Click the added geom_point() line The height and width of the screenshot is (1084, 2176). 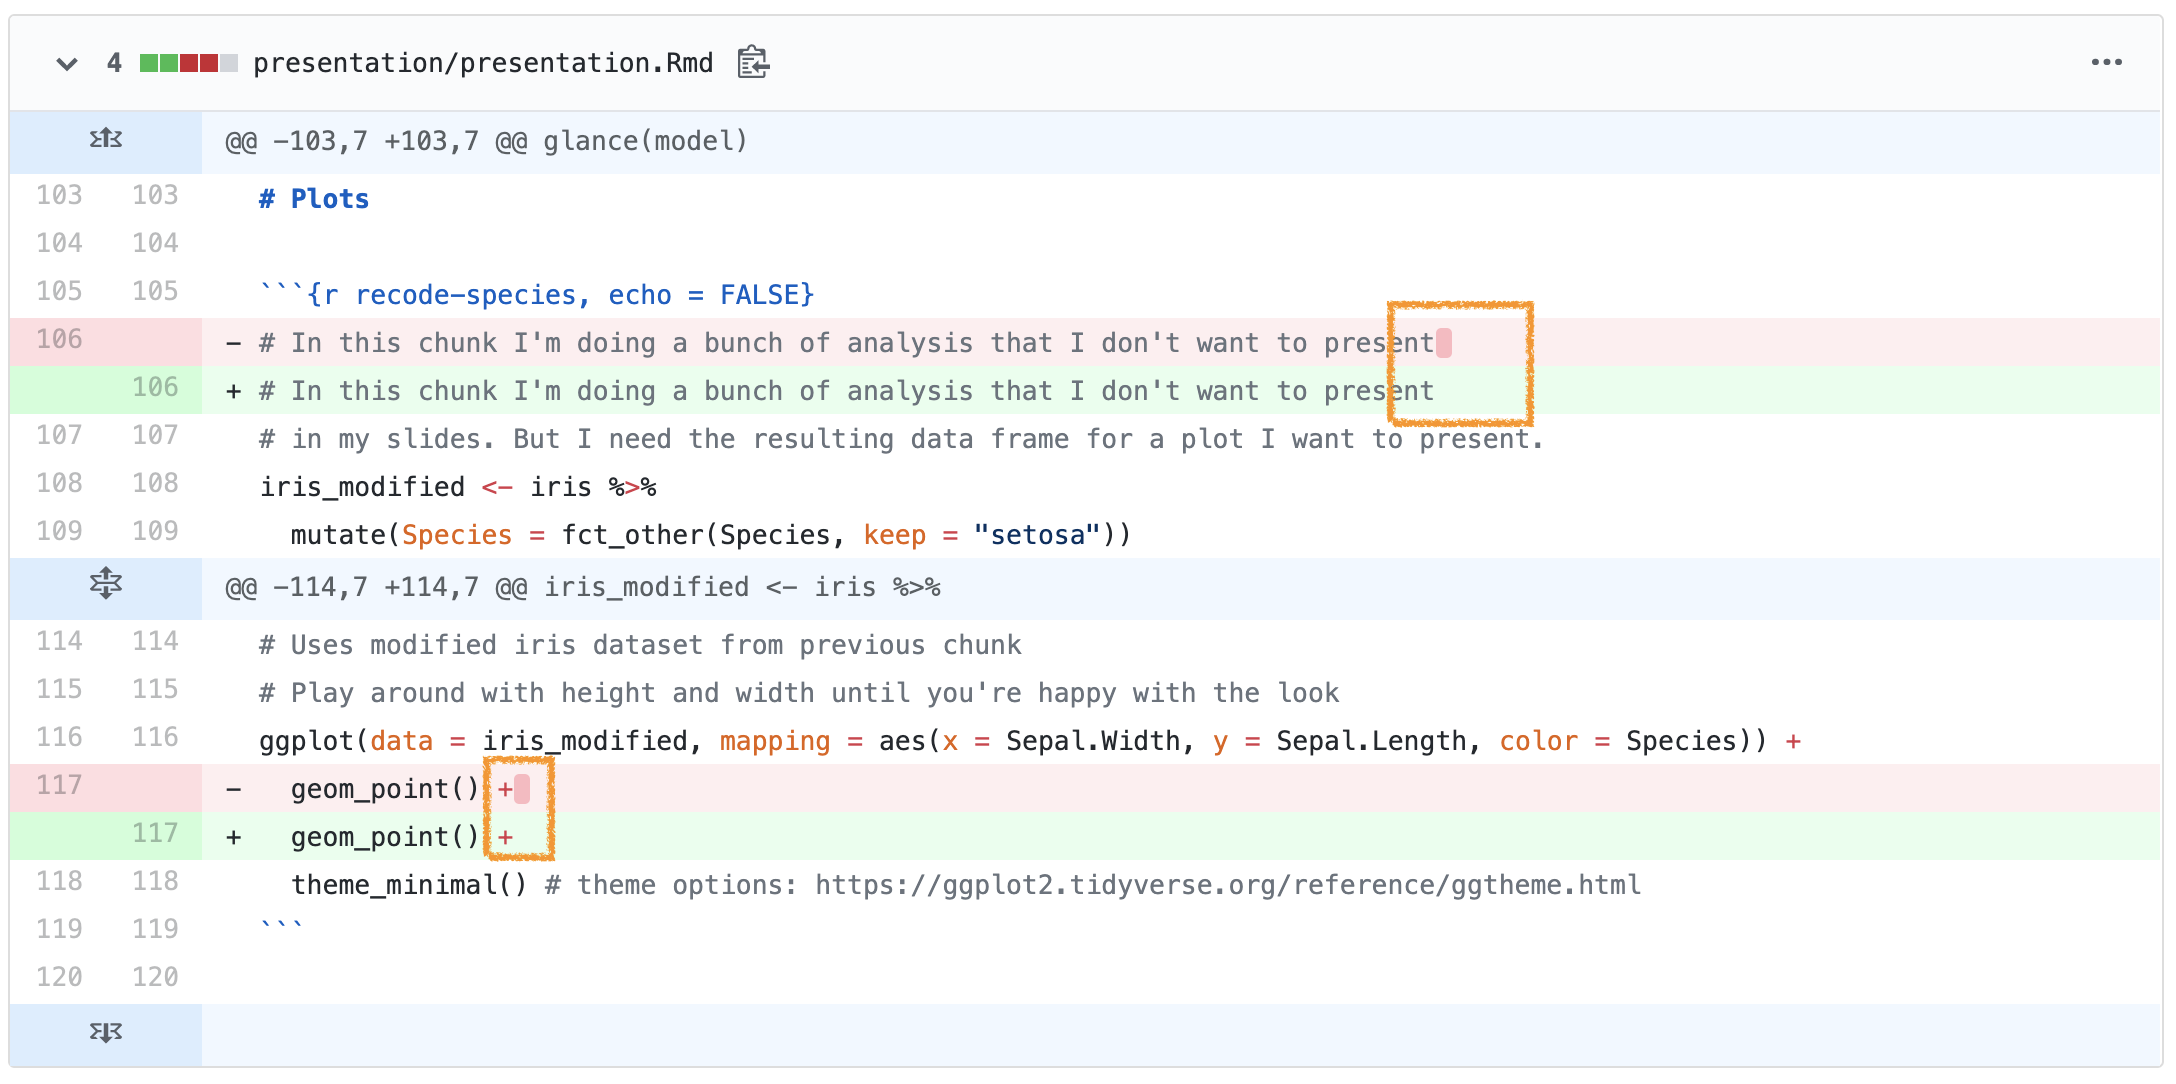(1181, 836)
